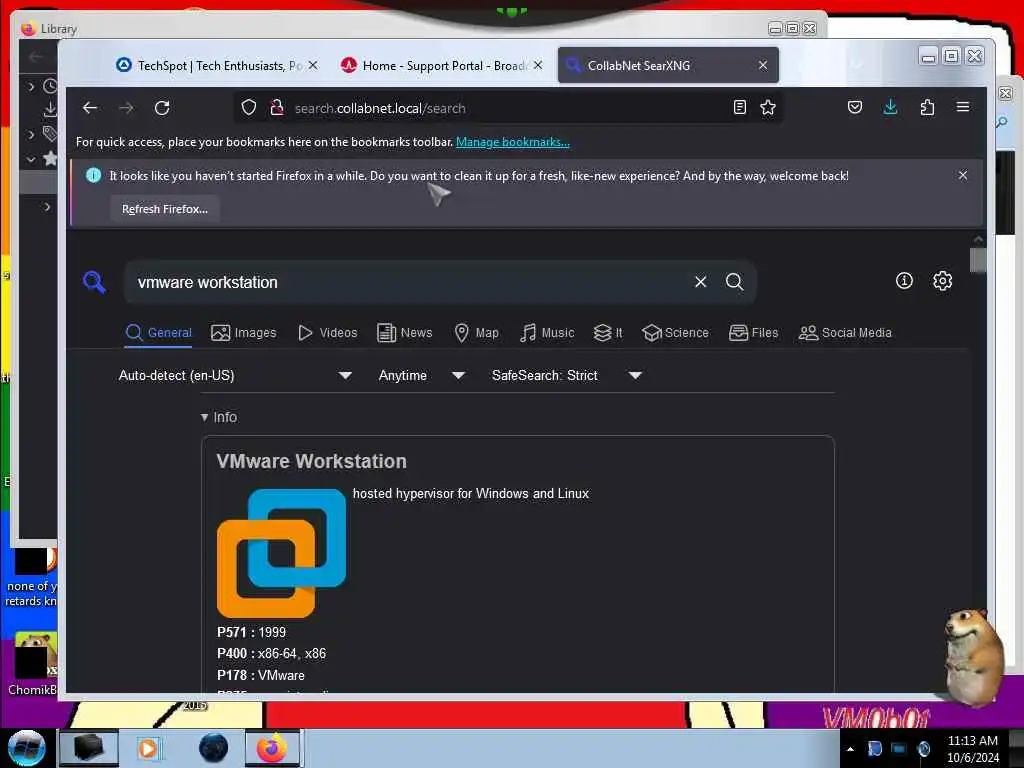Select Videos search category

coord(328,332)
